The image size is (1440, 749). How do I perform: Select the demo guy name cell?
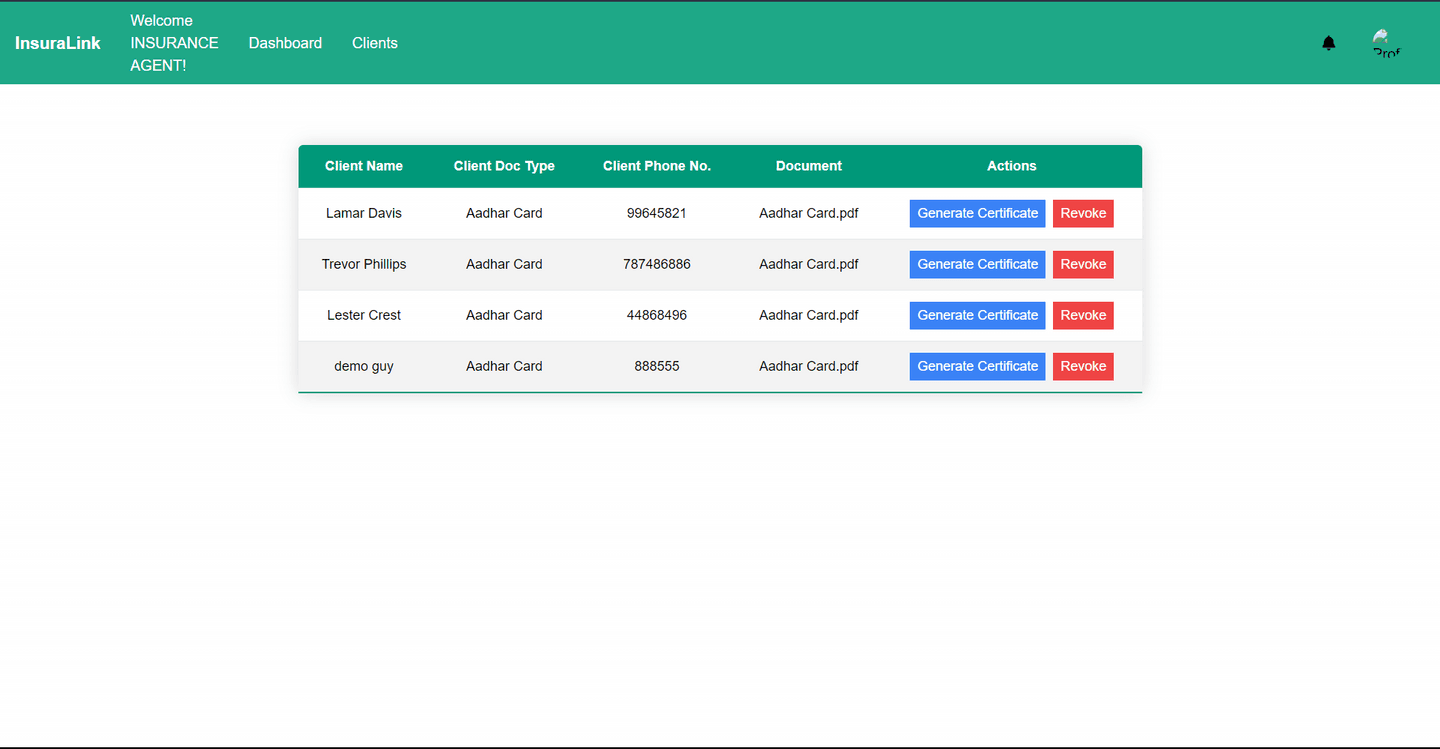pyautogui.click(x=364, y=366)
